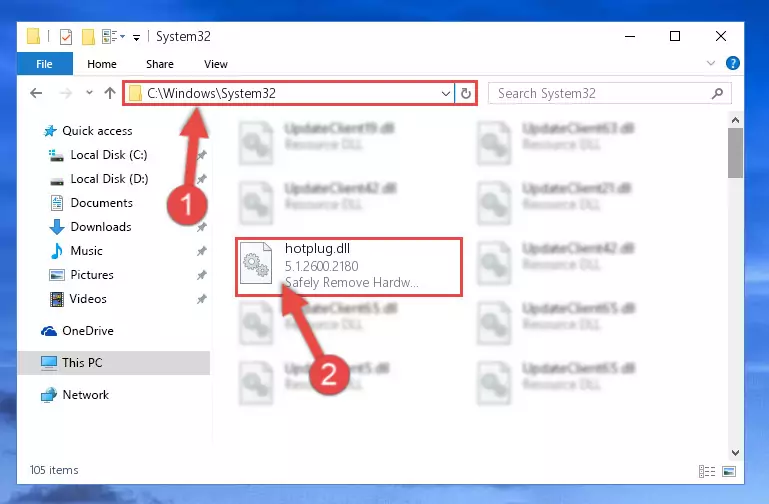Viewport: 769px width, 504px height.
Task: Go up one folder level
Action: tap(110, 93)
